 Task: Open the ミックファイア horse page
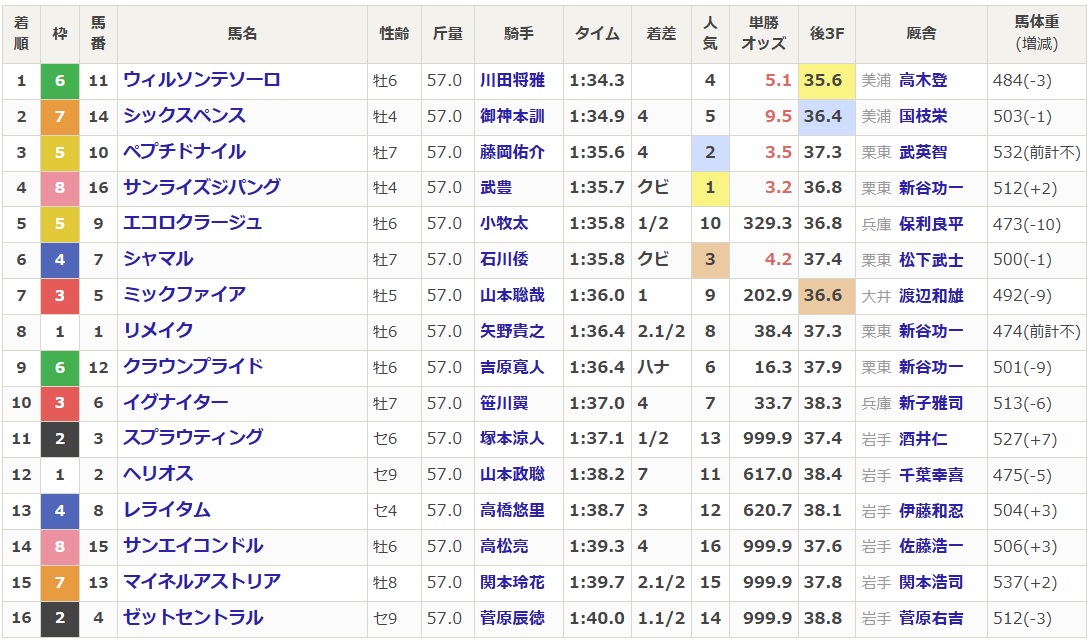[x=184, y=295]
